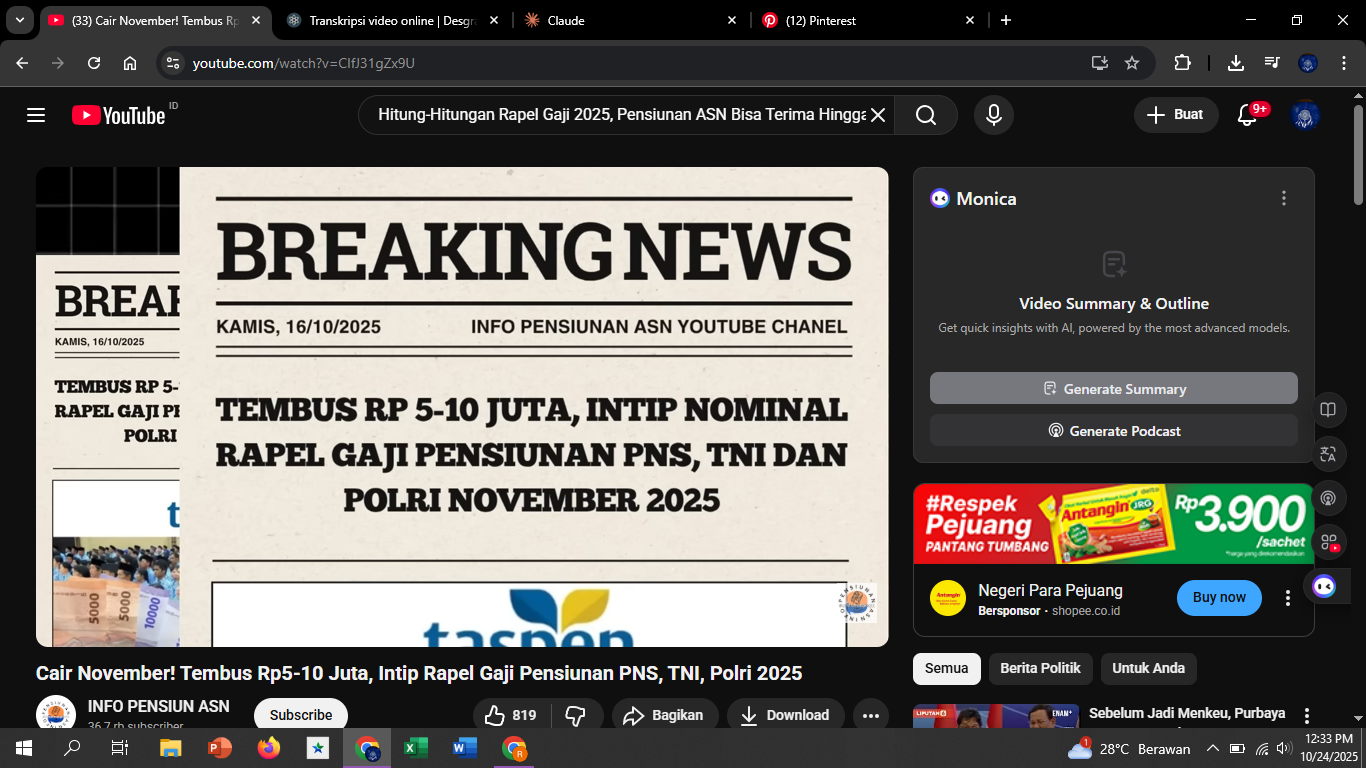Open Windows Start menu
The image size is (1366, 768).
click(24, 748)
